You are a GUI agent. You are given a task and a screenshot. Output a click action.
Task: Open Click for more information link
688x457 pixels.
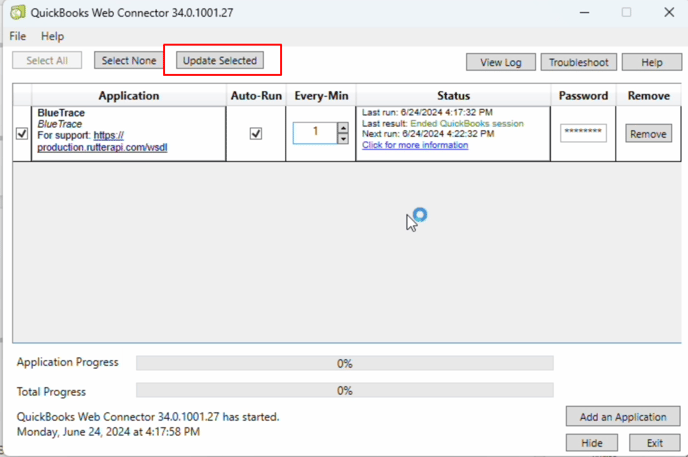tap(415, 145)
